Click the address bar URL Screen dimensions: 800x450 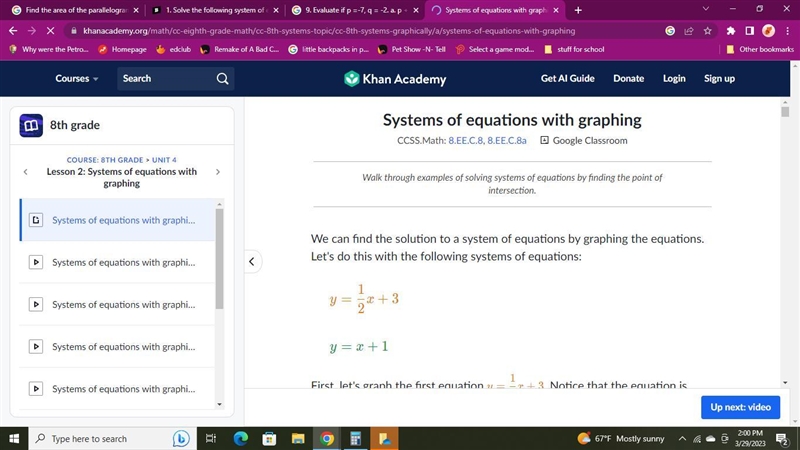point(329,31)
